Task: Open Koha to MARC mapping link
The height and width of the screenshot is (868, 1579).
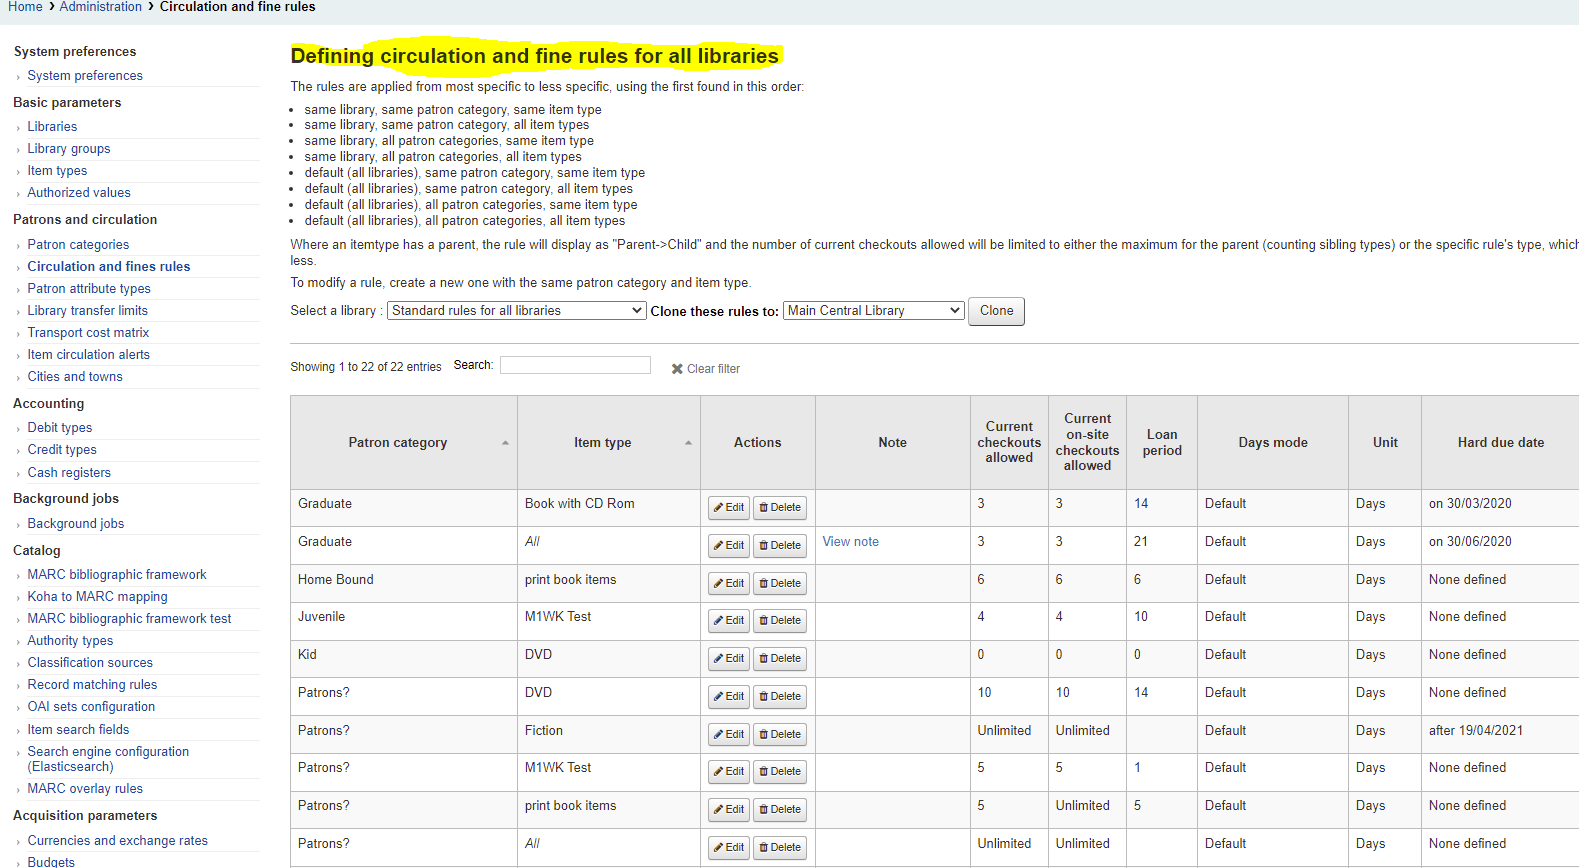Action: coord(97,597)
